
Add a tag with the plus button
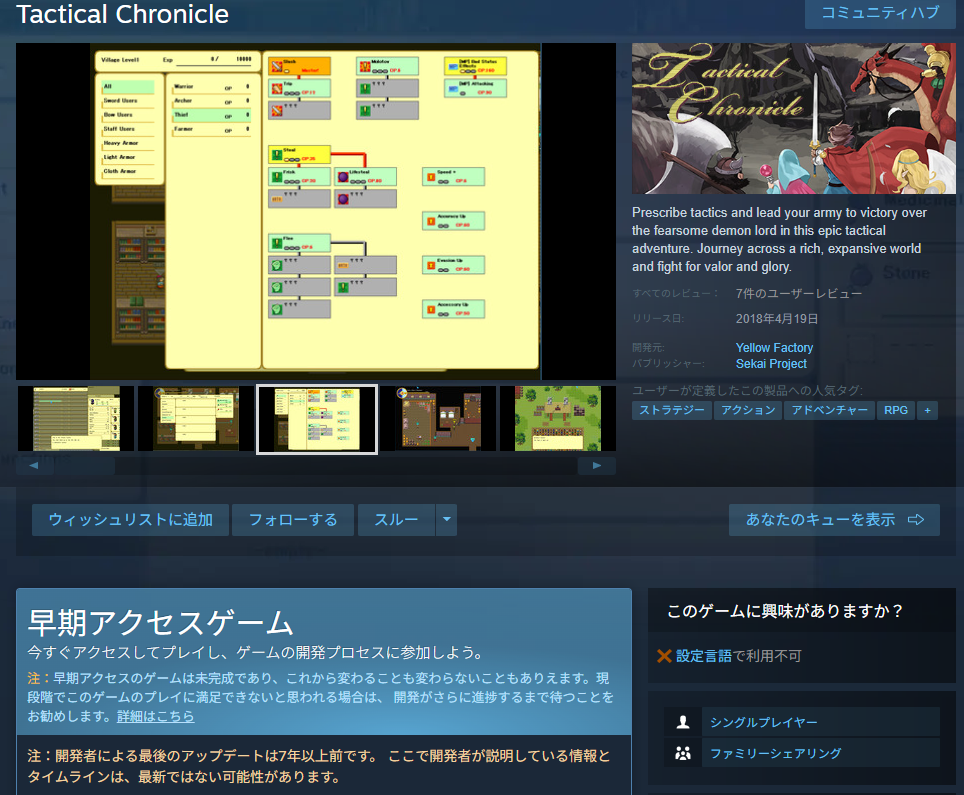[x=927, y=410]
